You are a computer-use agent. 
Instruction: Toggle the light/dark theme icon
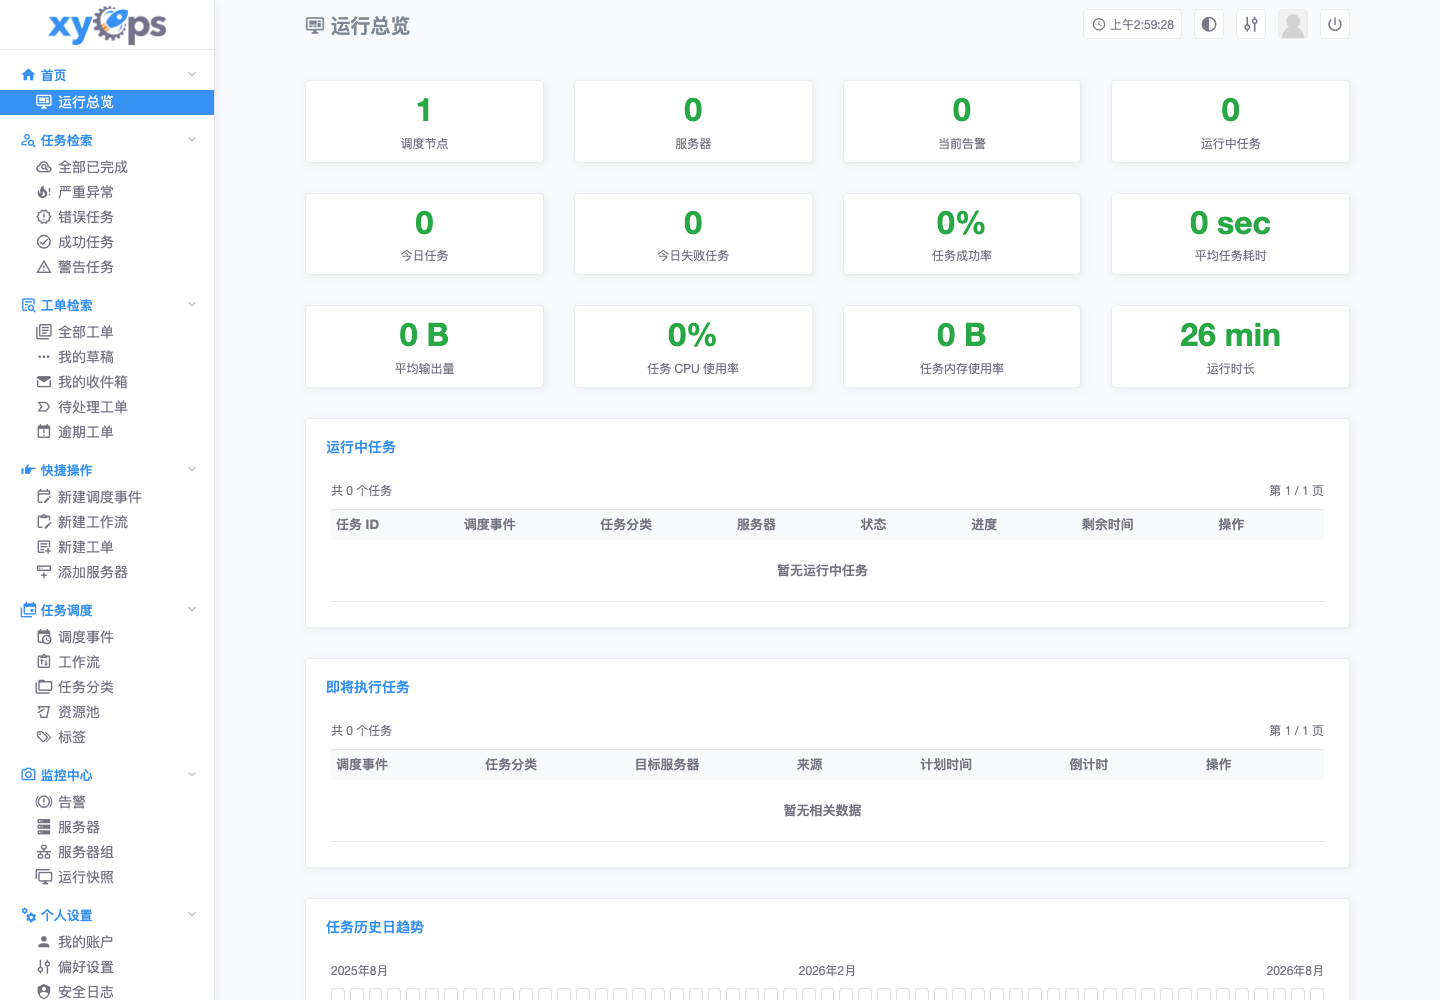(x=1209, y=25)
